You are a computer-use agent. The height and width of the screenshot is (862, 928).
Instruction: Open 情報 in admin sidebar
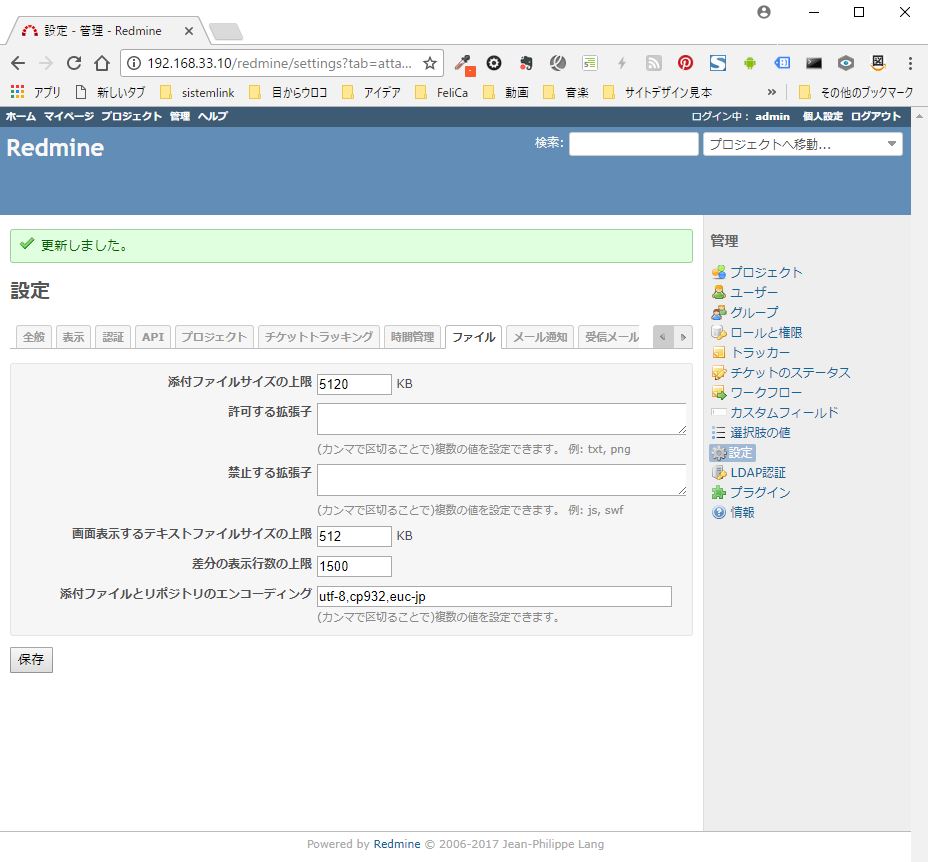[x=742, y=513]
